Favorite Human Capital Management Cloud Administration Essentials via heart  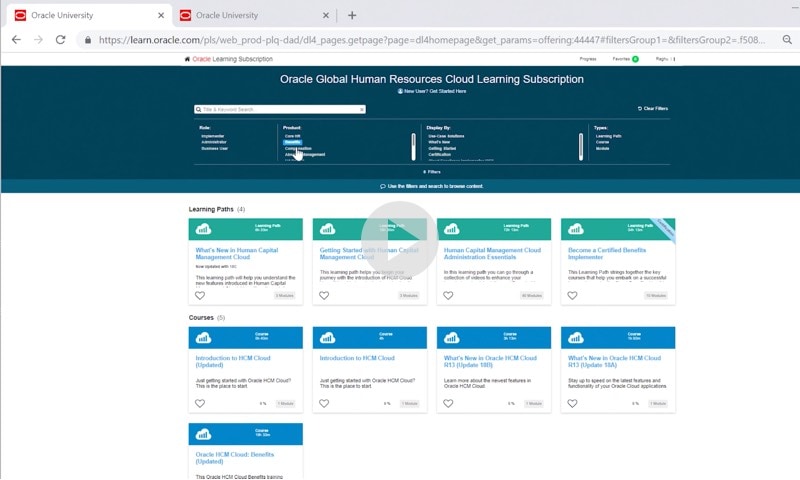(x=448, y=295)
